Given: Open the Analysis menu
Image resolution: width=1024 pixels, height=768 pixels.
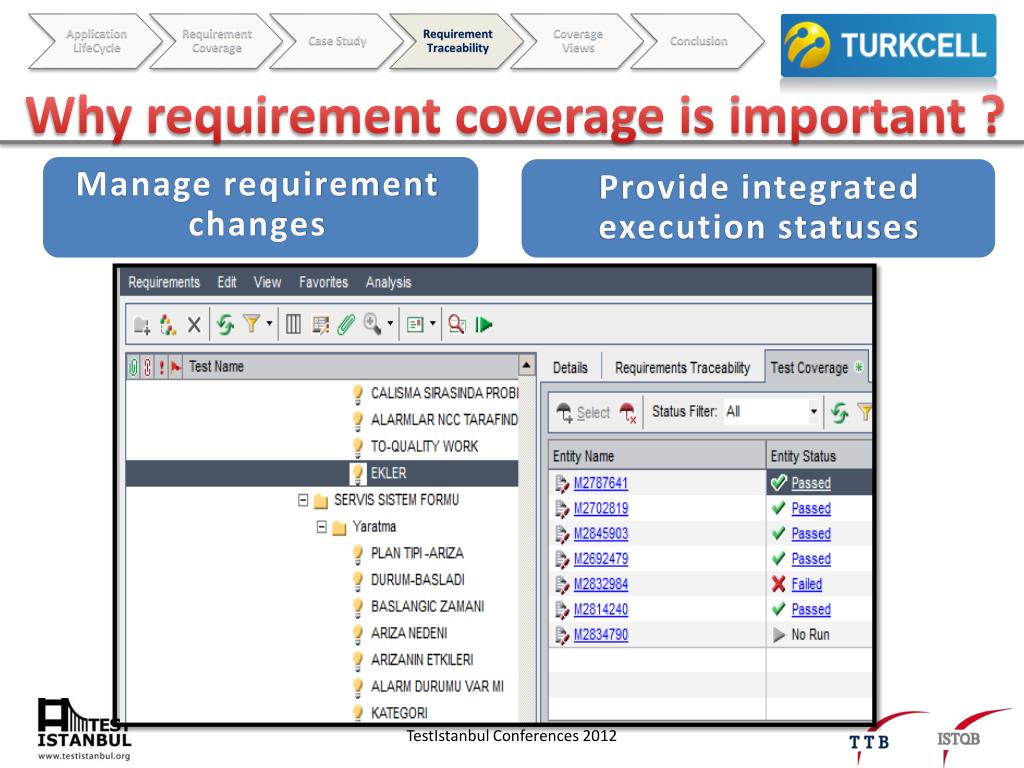Looking at the screenshot, I should pos(388,283).
